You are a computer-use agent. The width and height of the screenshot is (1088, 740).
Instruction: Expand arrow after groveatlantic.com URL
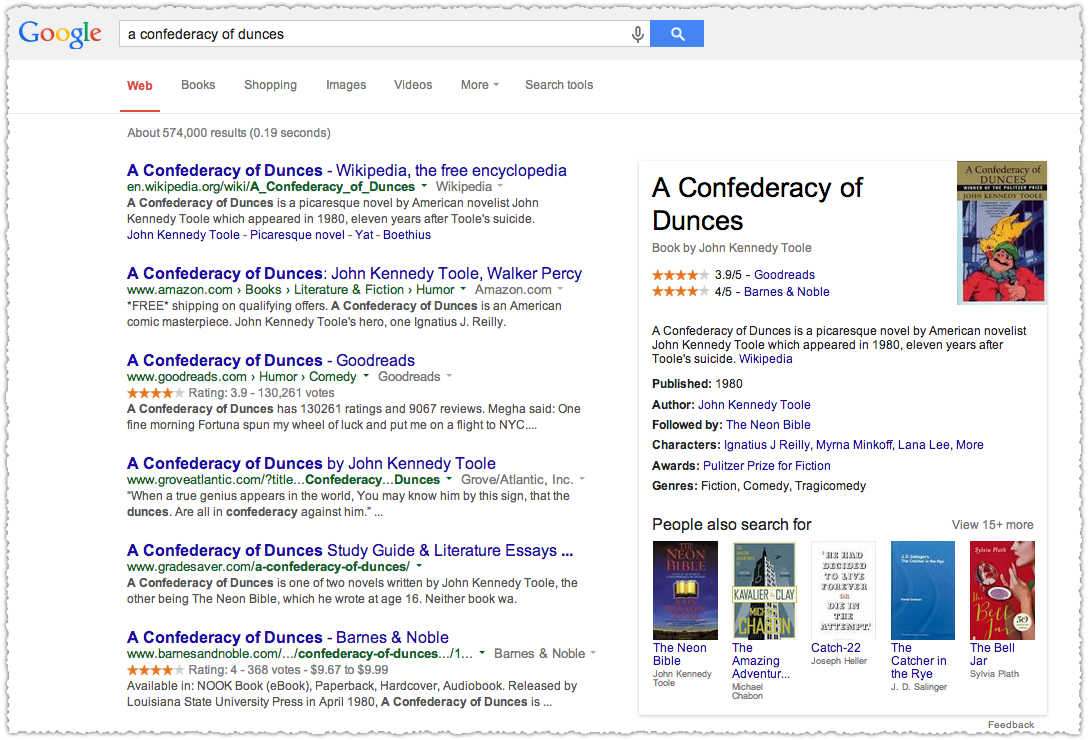tap(448, 479)
